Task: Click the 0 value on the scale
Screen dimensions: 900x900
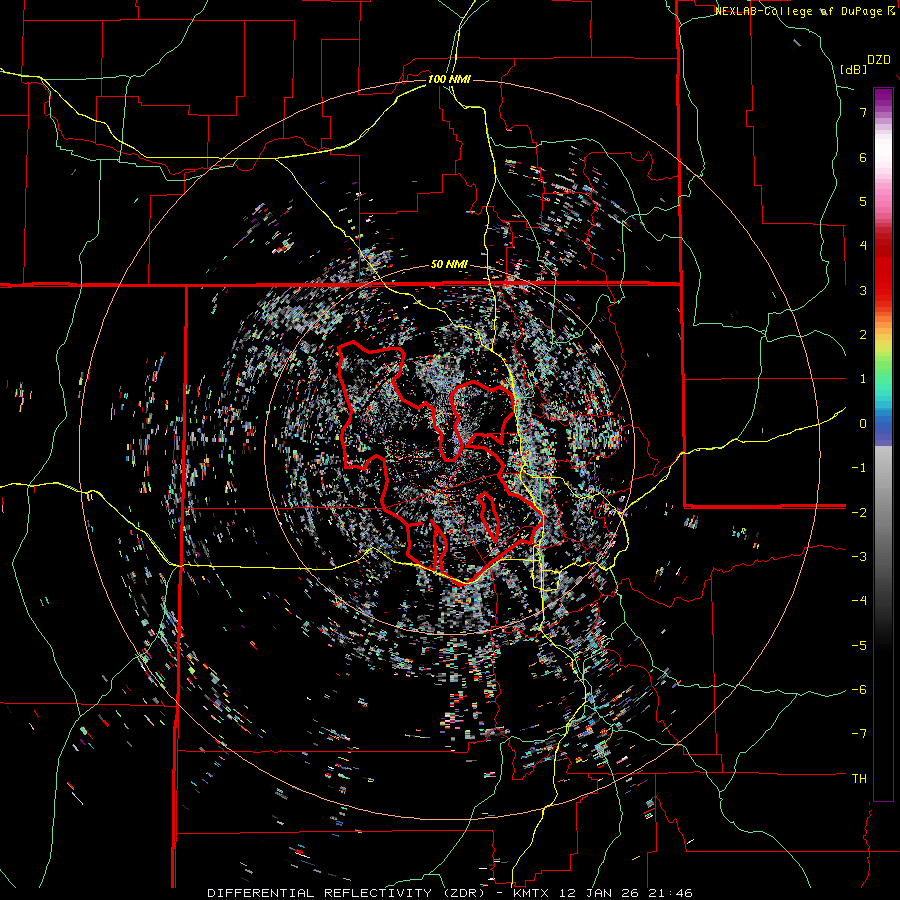Action: (863, 424)
